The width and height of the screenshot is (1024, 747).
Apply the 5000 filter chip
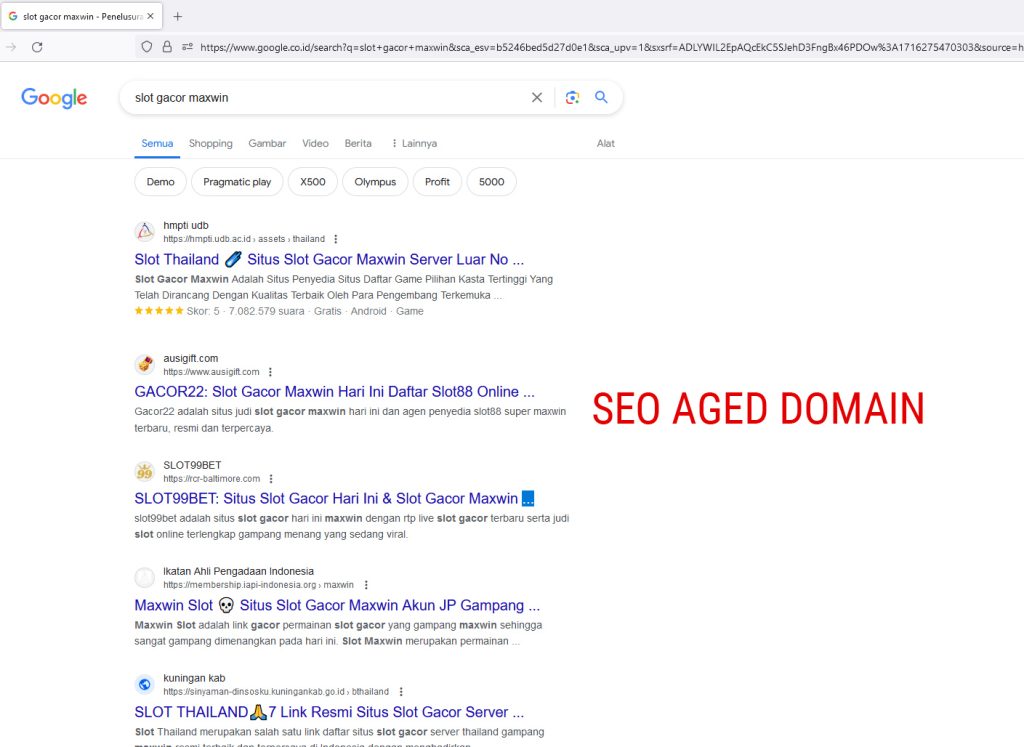click(x=492, y=182)
